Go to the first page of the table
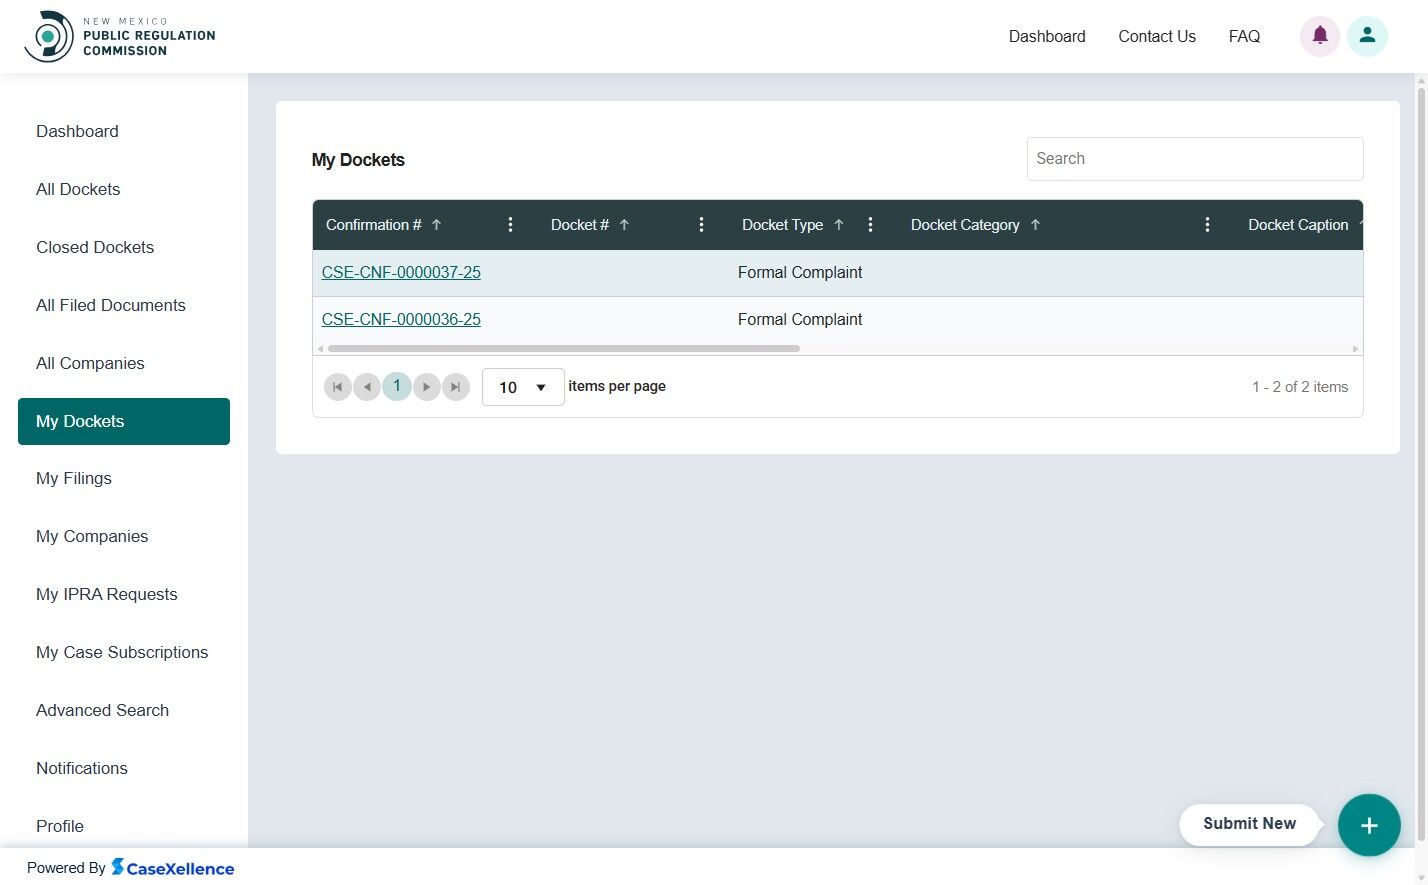This screenshot has height=885, width=1428. pos(338,387)
